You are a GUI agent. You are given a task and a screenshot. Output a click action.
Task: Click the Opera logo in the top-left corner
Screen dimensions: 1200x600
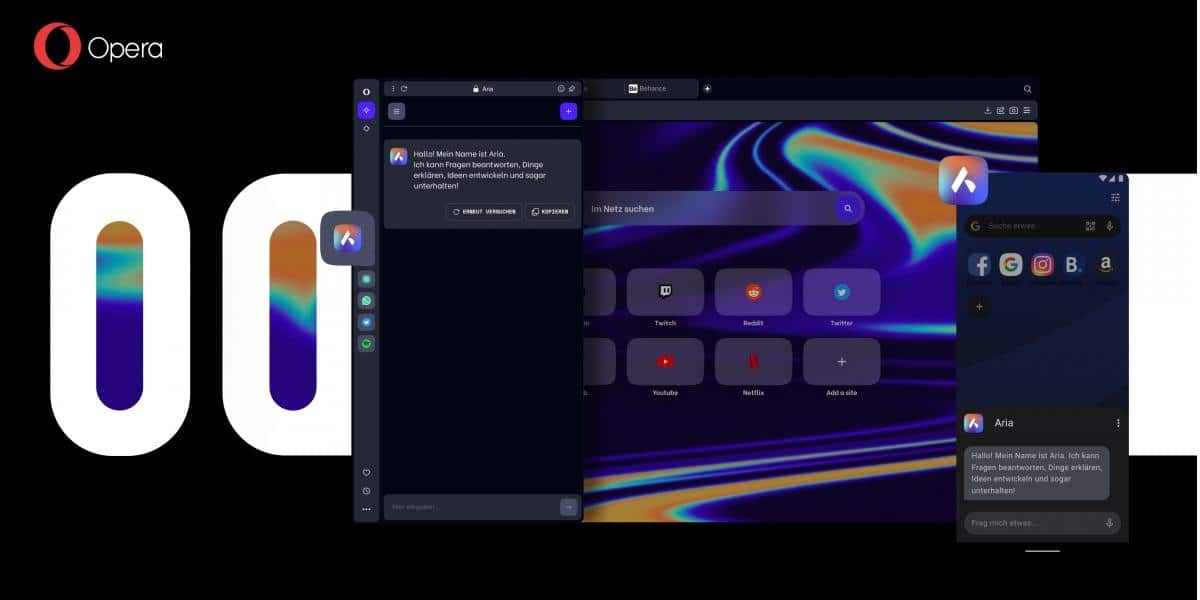[97, 47]
